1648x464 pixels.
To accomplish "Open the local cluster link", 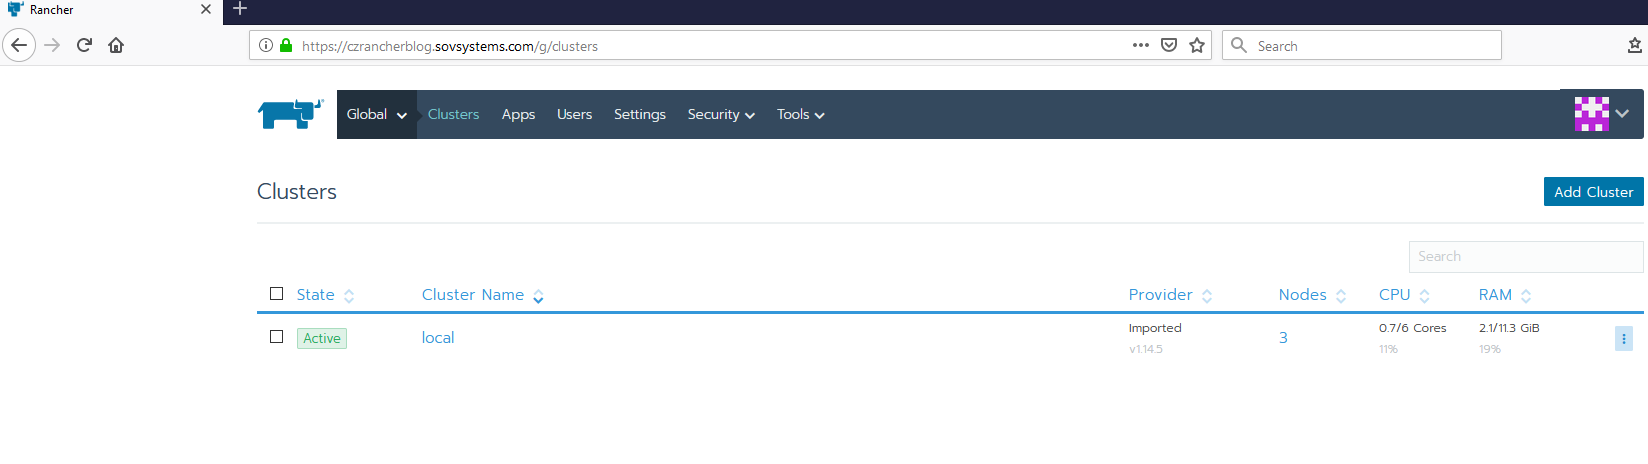I will (438, 338).
